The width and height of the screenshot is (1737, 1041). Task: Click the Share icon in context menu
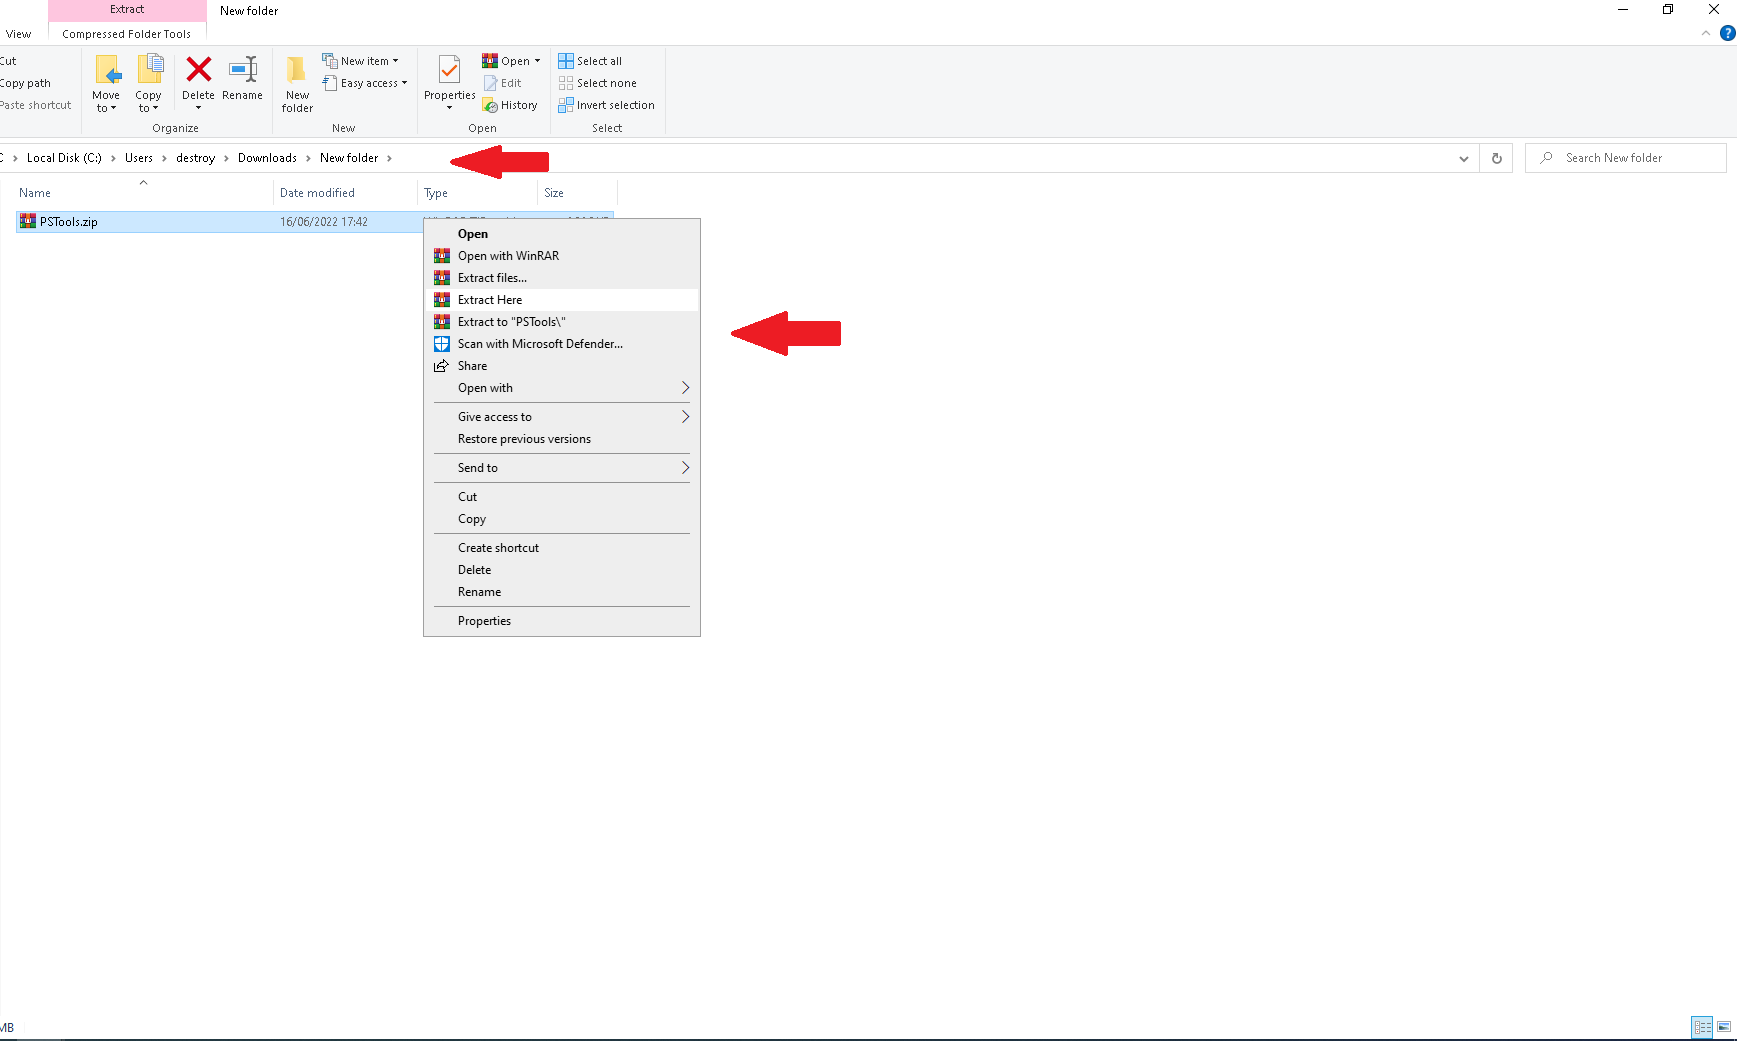441,366
